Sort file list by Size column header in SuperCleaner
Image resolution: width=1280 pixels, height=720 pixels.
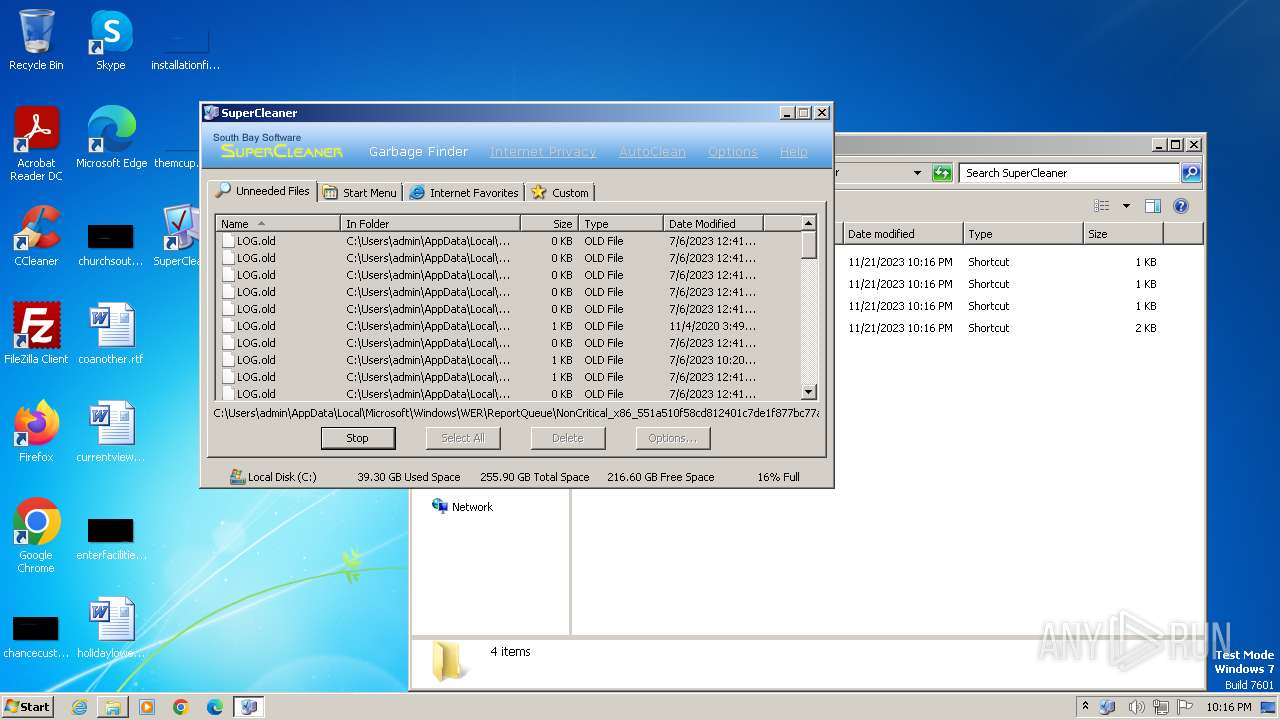click(549, 224)
